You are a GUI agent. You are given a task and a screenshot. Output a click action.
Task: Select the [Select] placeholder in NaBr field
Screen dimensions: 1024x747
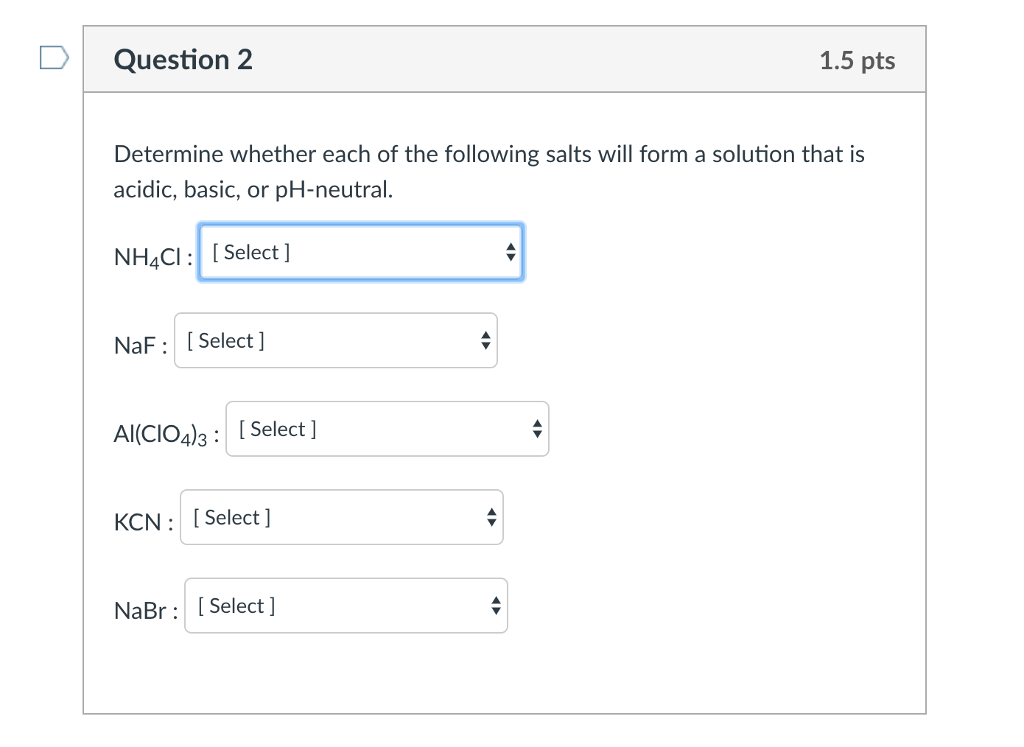(x=236, y=605)
